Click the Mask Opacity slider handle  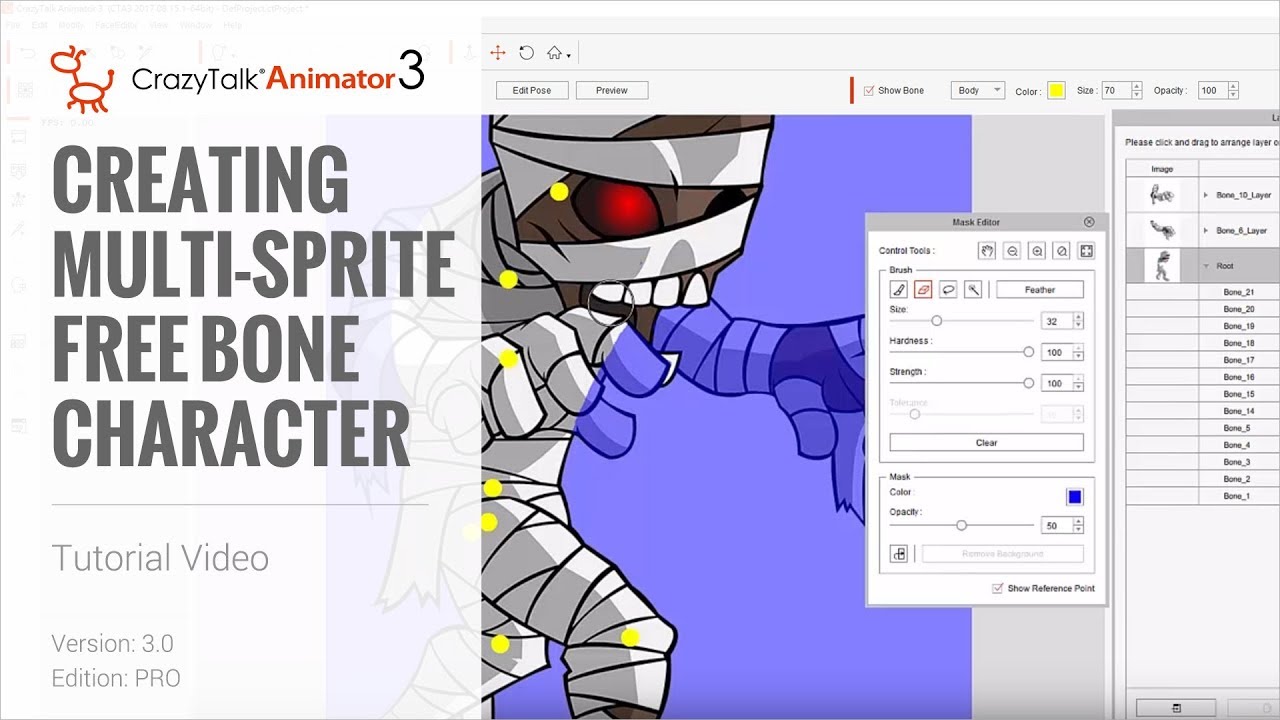point(961,525)
